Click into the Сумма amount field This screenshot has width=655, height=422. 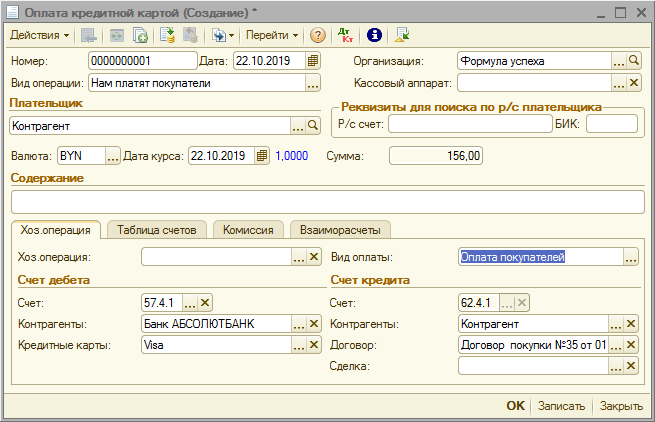click(x=437, y=156)
